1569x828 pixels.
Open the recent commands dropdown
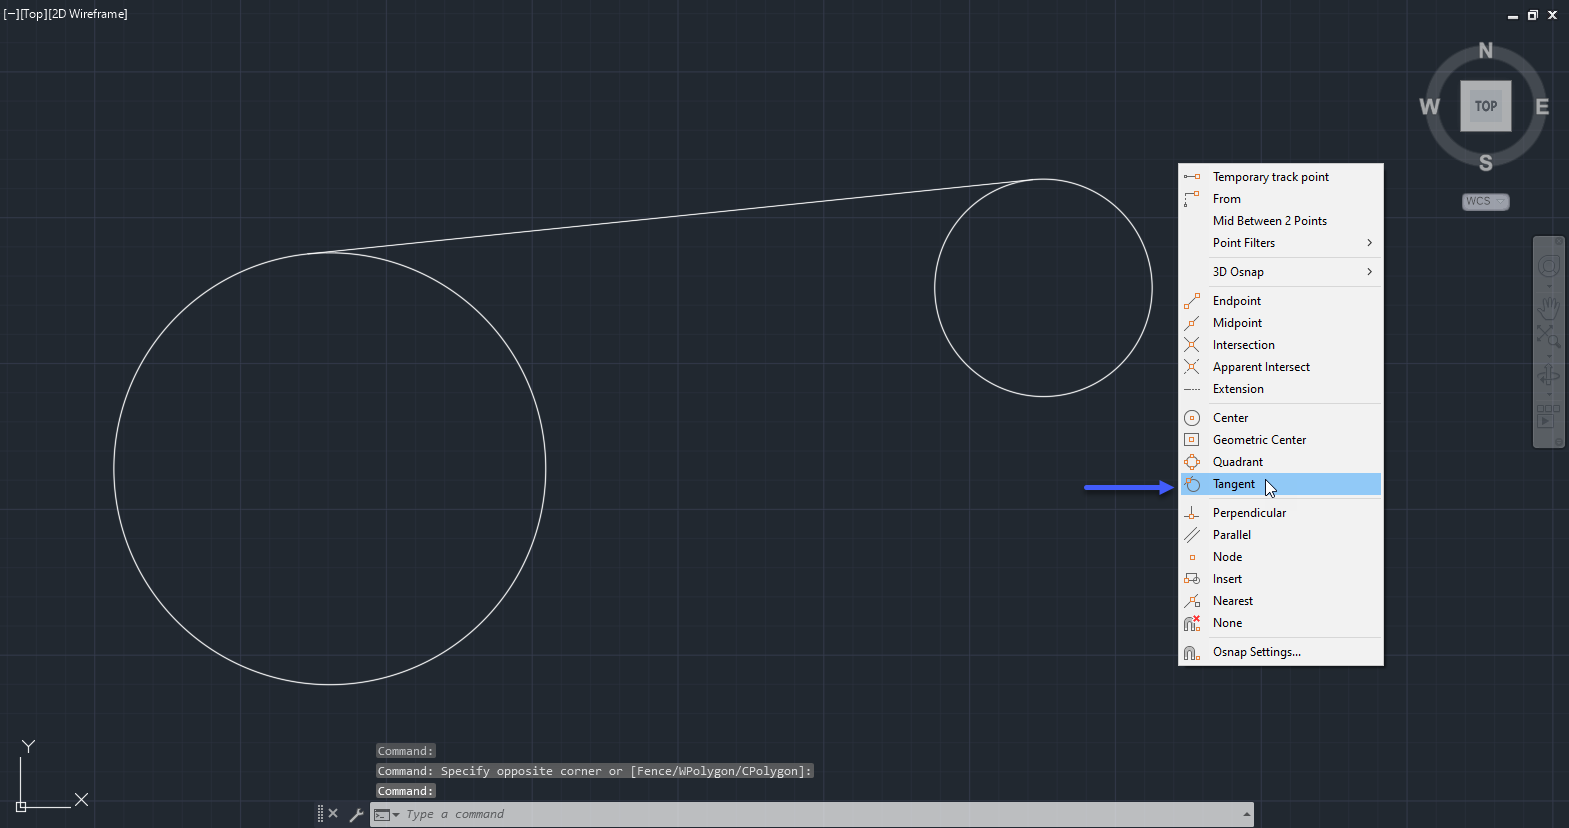[386, 815]
